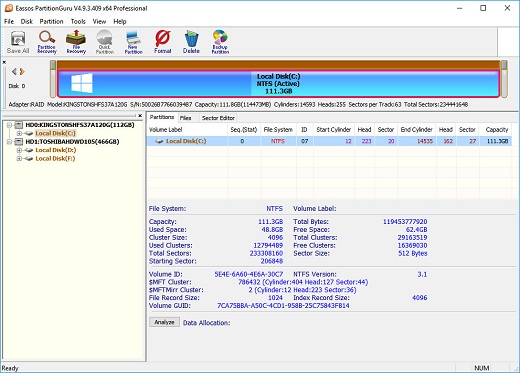Click the Delete partition icon
This screenshot has height=373, width=520.
[x=191, y=42]
